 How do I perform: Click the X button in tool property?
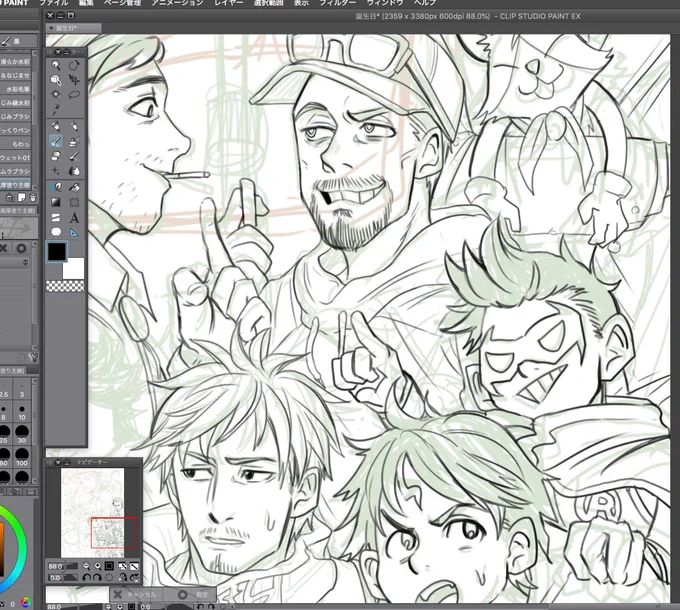(3, 248)
